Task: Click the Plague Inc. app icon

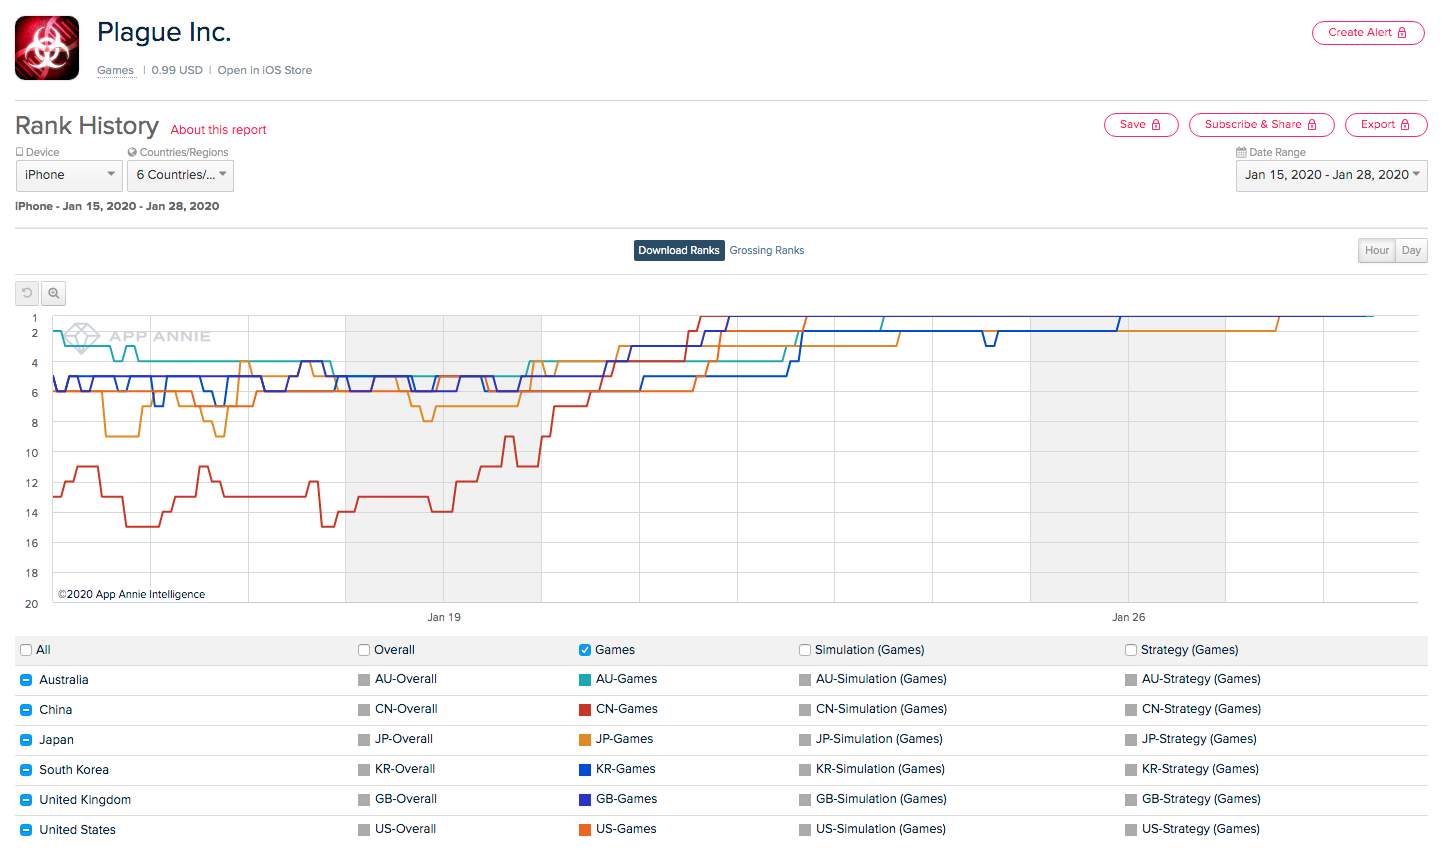Action: [x=47, y=48]
